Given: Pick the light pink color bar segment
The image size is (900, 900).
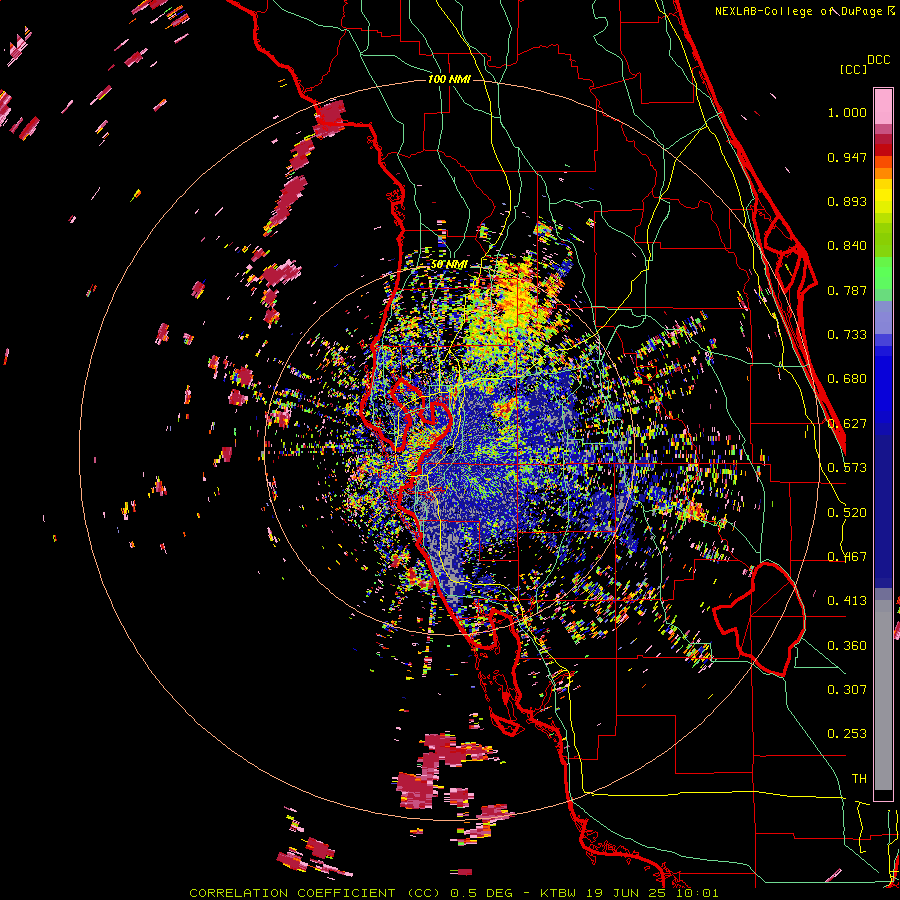Looking at the screenshot, I should click(883, 106).
